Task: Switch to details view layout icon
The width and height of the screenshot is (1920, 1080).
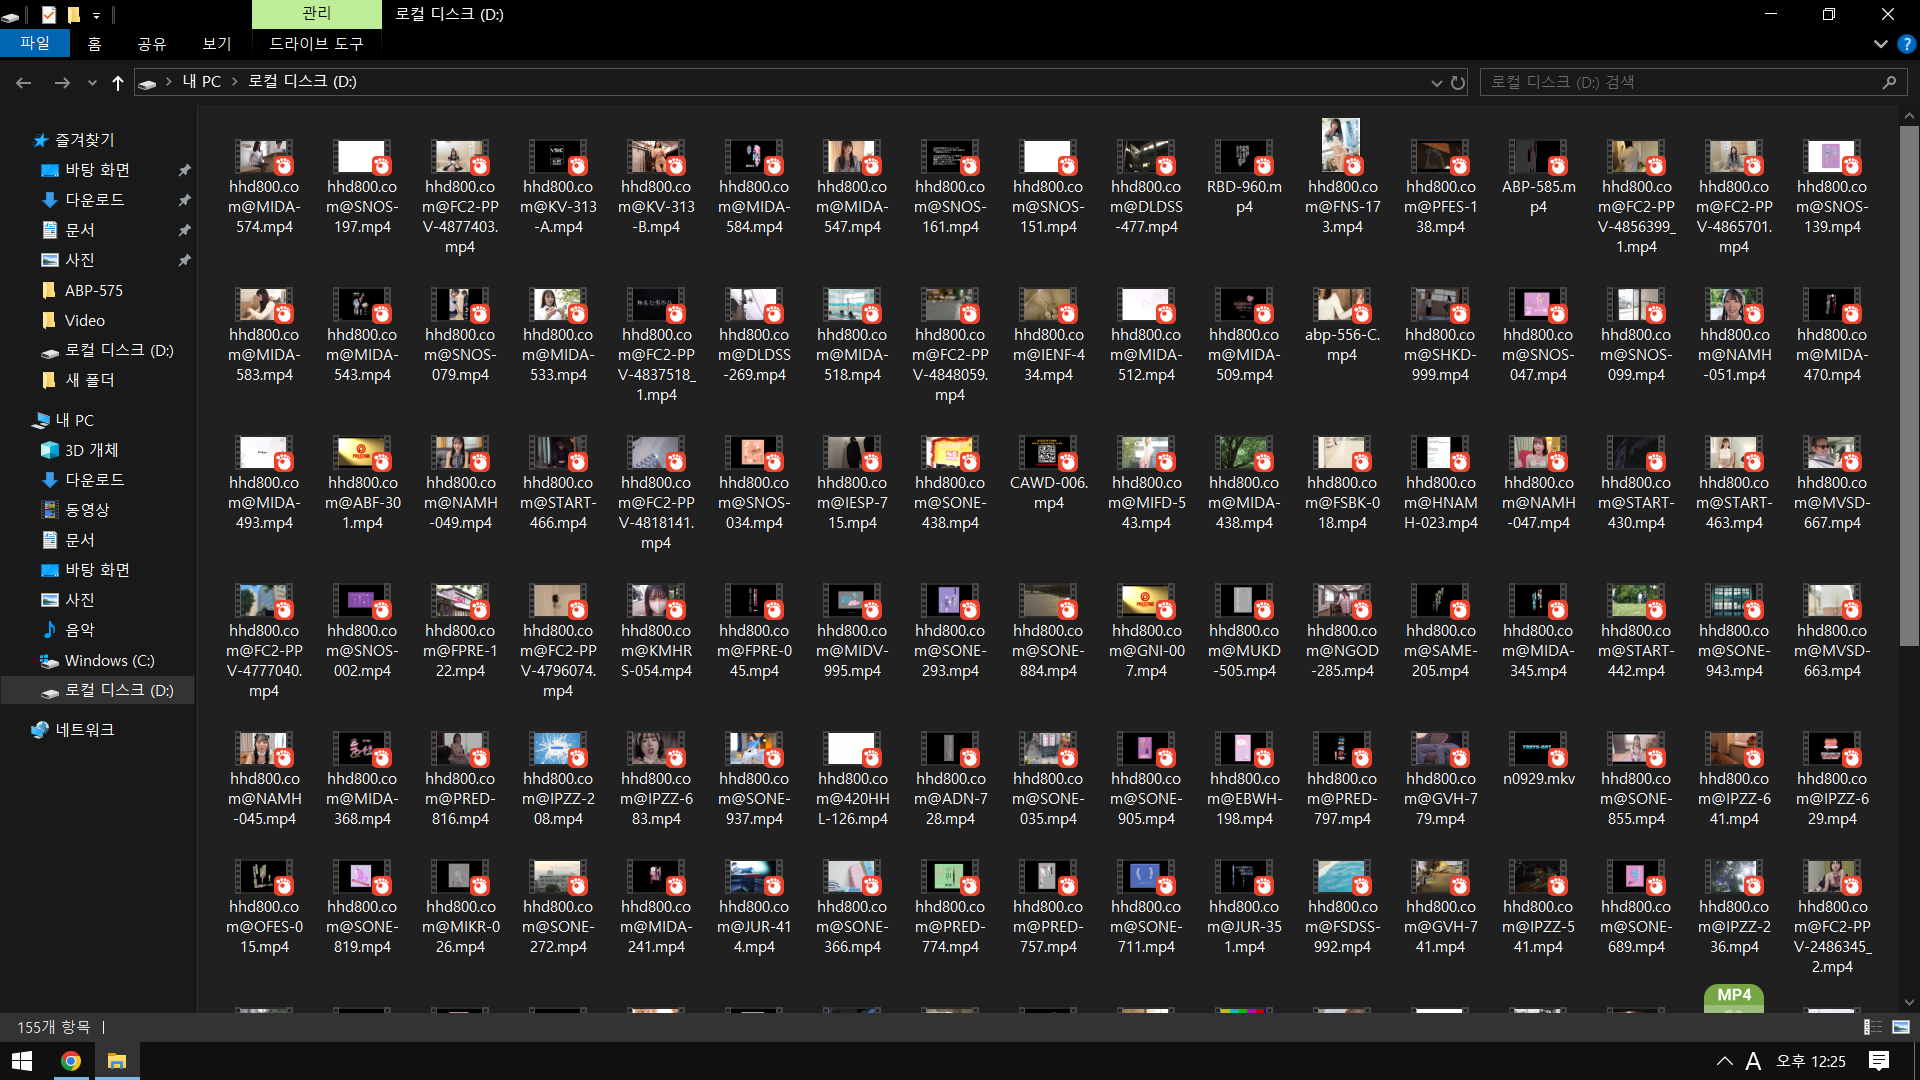Action: pyautogui.click(x=1872, y=1027)
